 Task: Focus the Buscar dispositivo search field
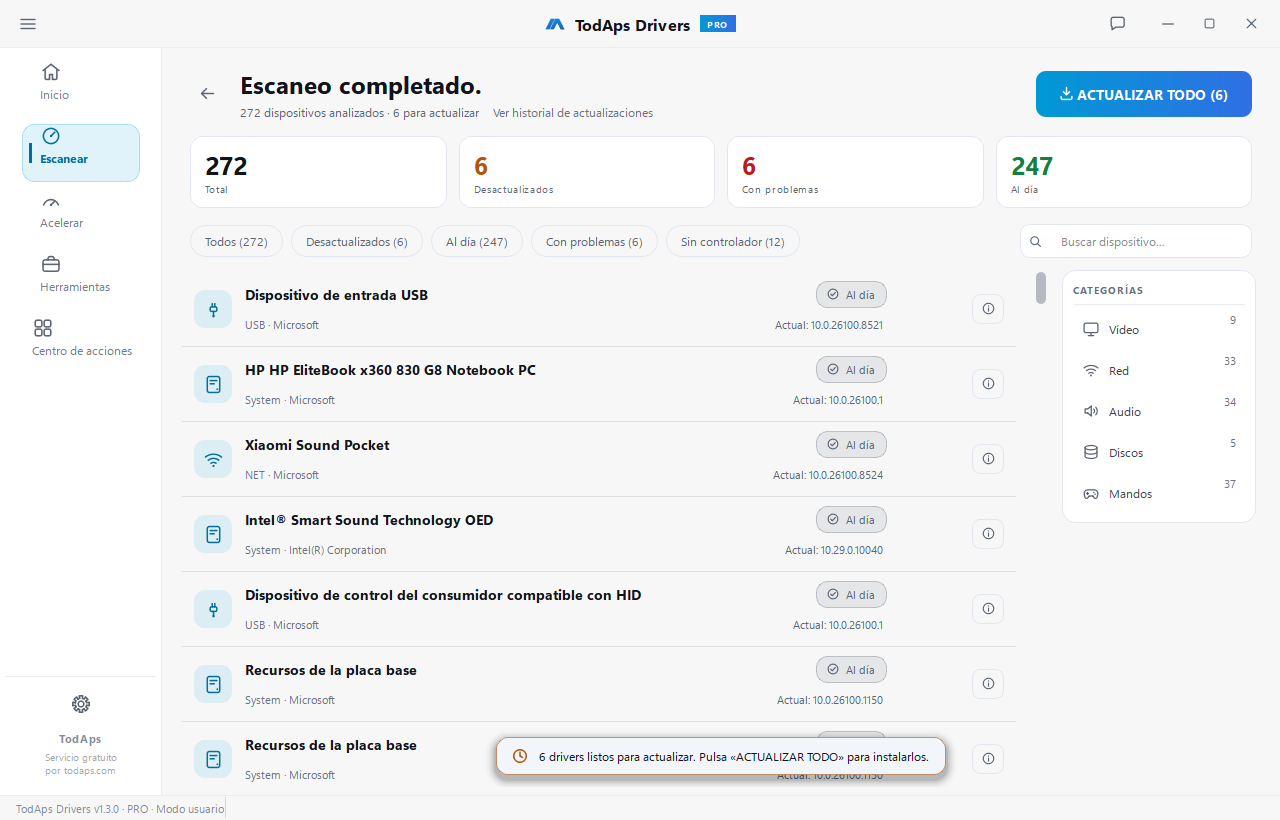coord(1136,241)
